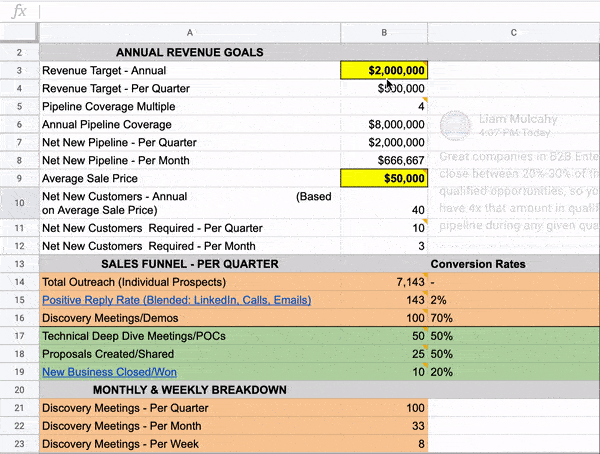Select the Annual Pipeline Coverage $8,000,000 cell
The width and height of the screenshot is (600, 454).
pos(384,125)
